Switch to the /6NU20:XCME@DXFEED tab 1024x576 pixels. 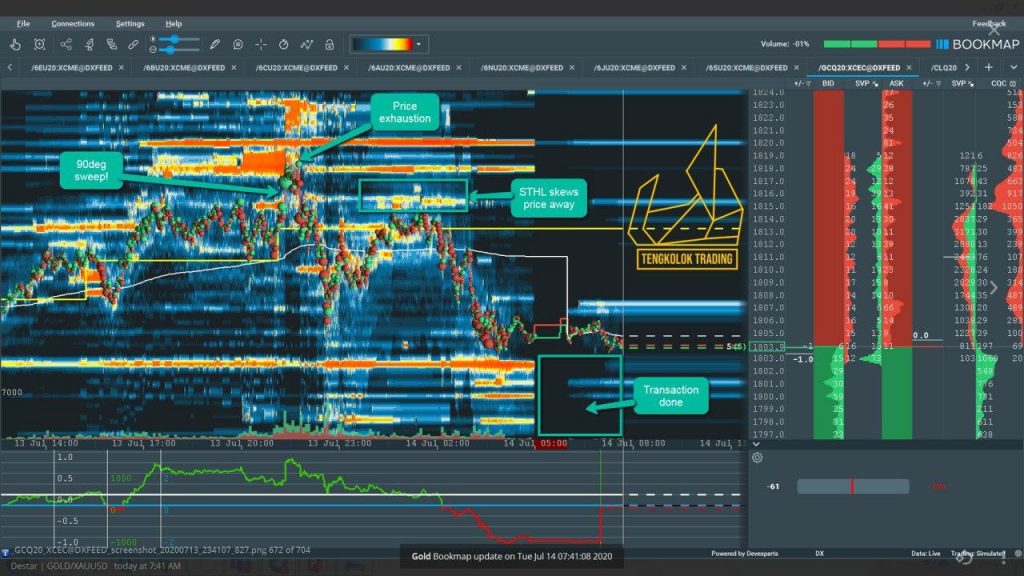click(x=522, y=68)
